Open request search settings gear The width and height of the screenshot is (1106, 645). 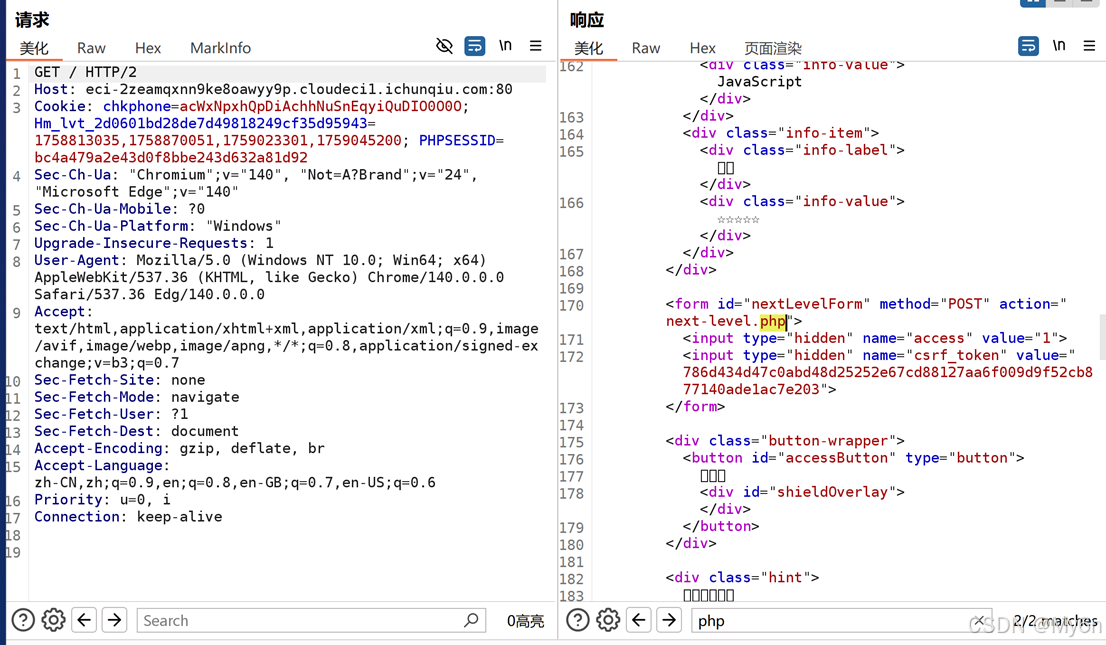[54, 620]
